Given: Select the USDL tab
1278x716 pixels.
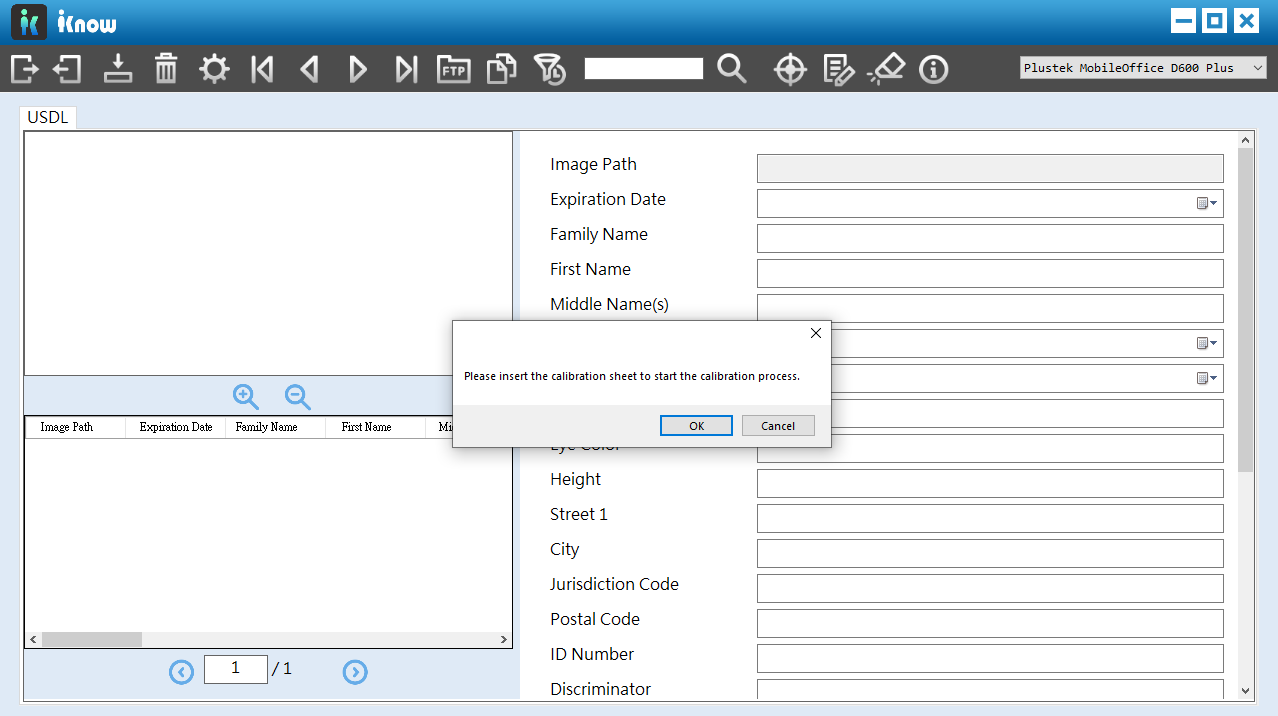Looking at the screenshot, I should tap(48, 118).
